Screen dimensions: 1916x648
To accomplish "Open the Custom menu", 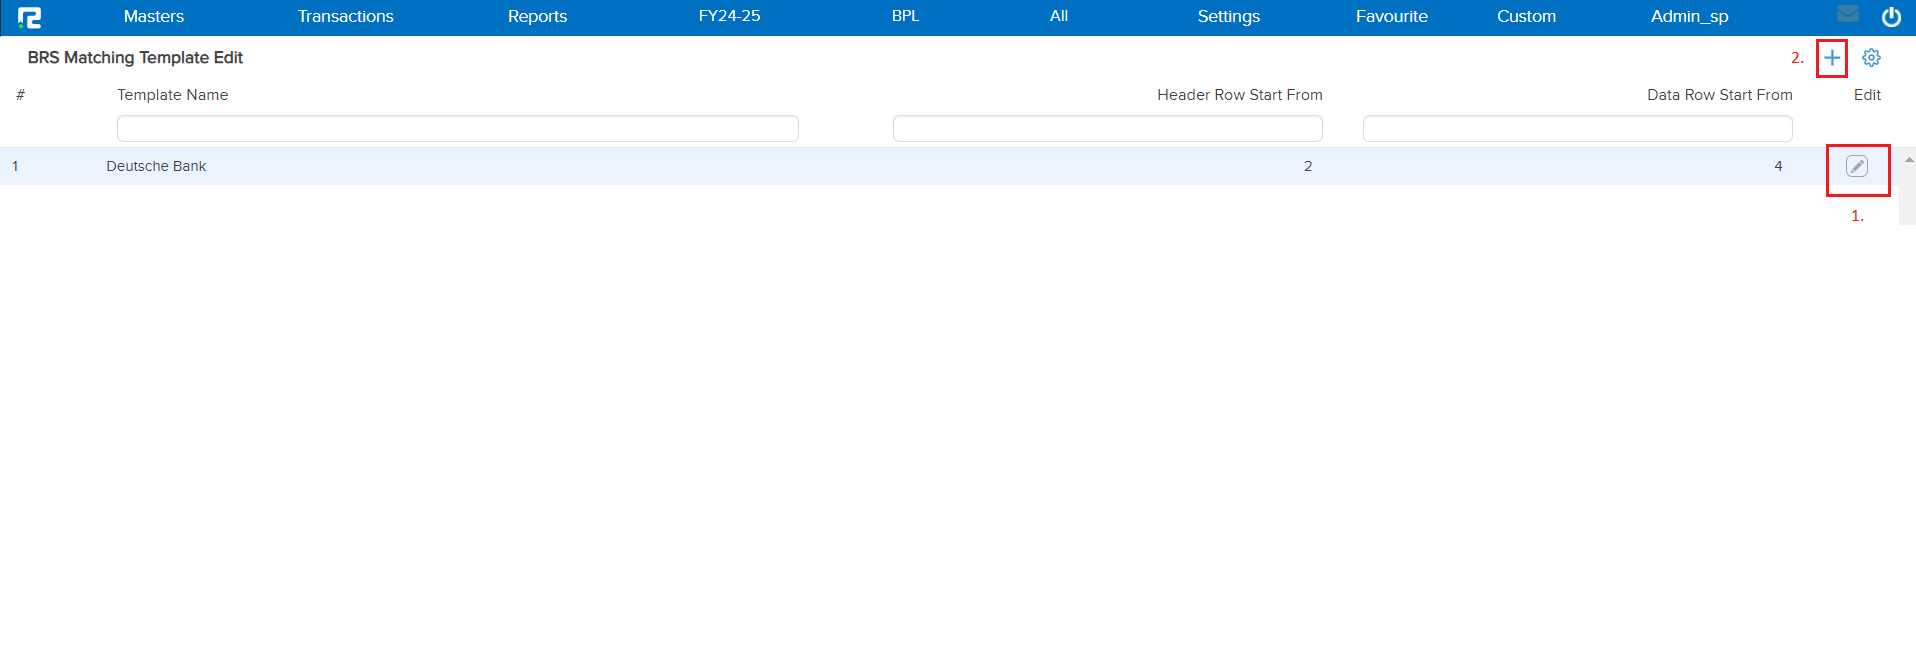I will [1526, 17].
